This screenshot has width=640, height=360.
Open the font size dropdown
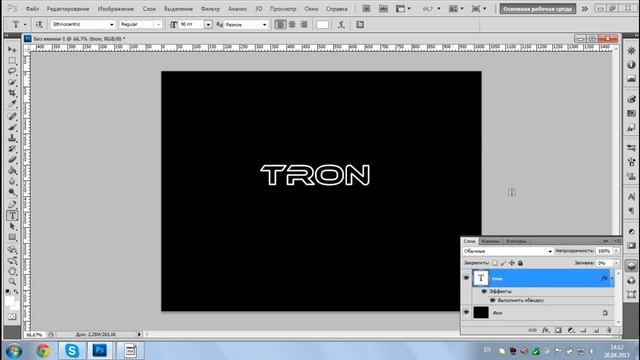208,24
